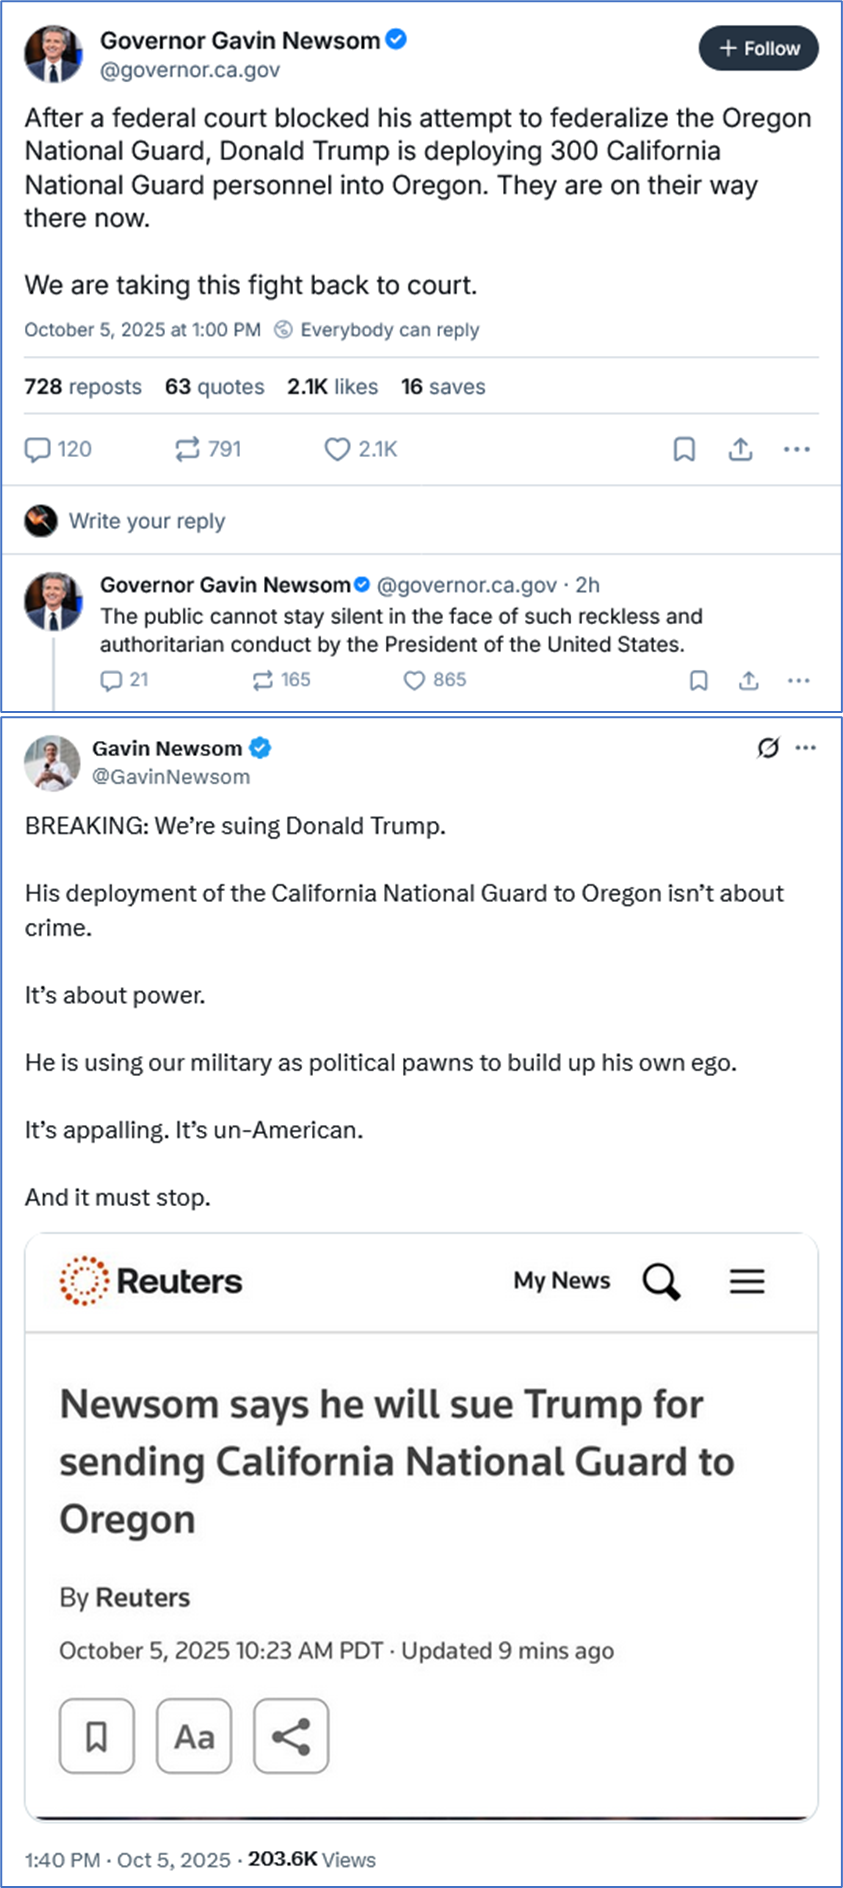Share the Reuters article

tap(291, 1736)
